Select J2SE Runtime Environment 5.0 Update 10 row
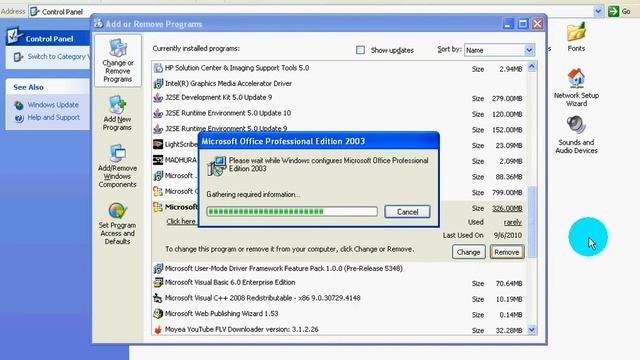 coord(339,113)
